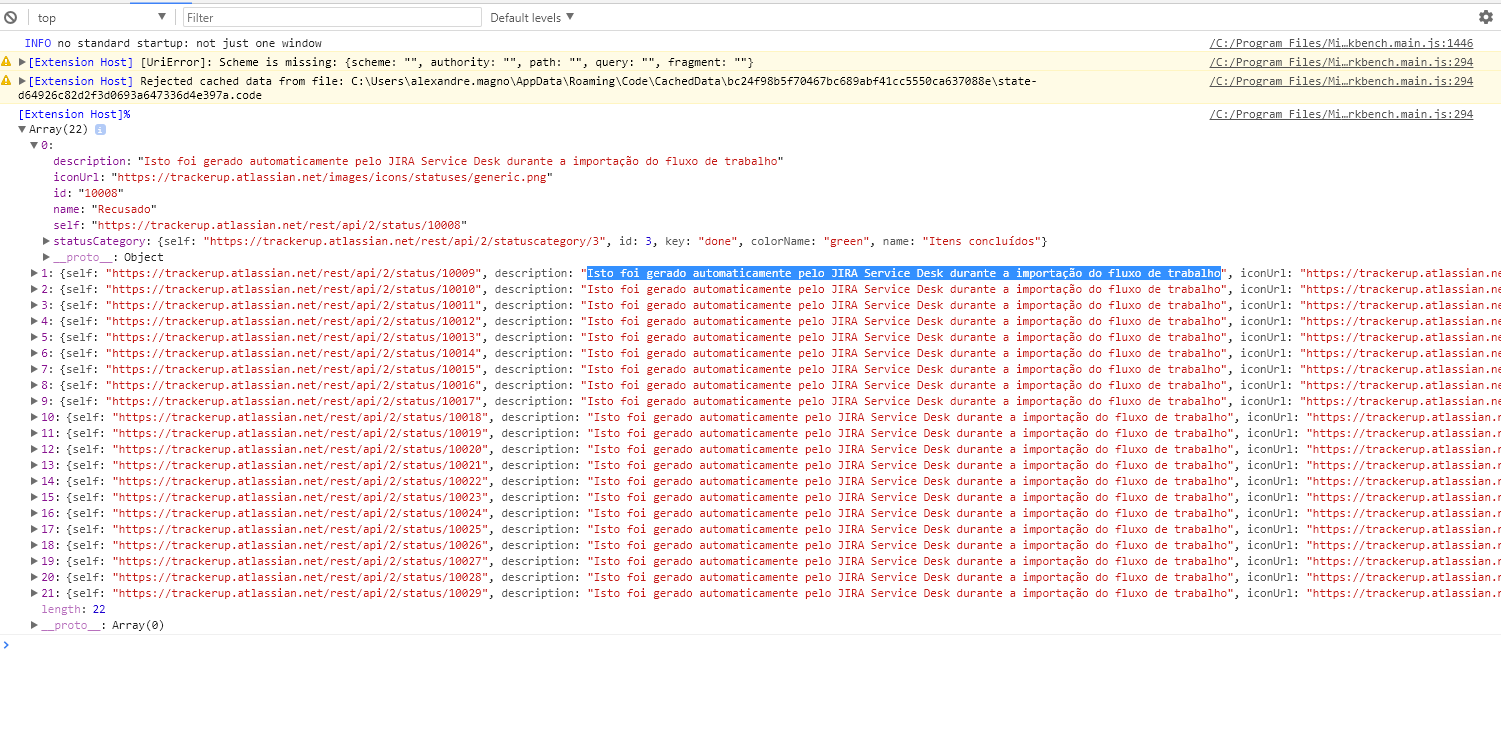The height and width of the screenshot is (753, 1501).
Task: Collapse array item 0
Action: [35, 145]
